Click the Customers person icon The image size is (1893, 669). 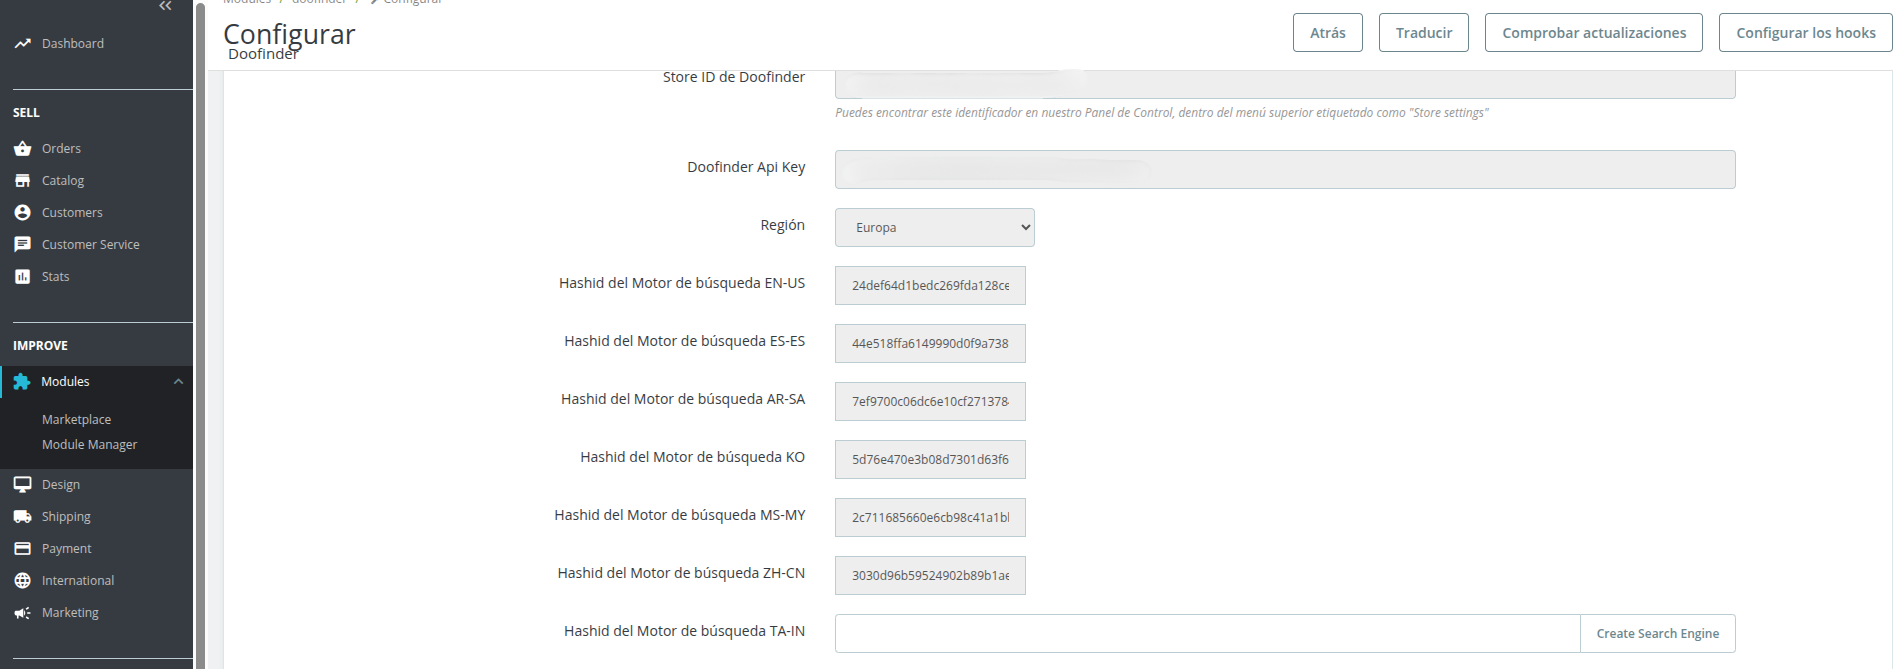(22, 213)
